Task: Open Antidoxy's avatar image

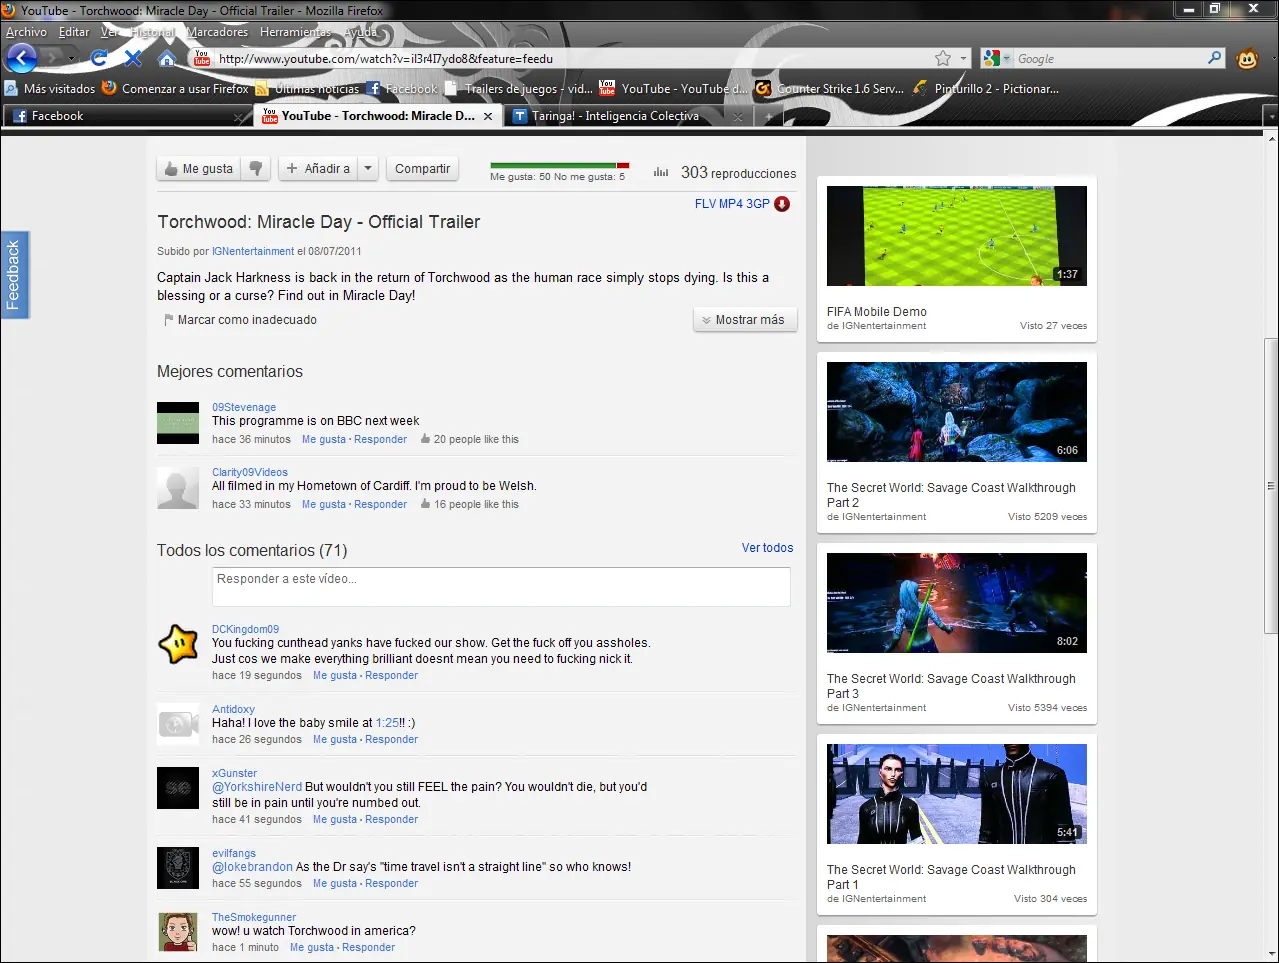Action: coord(178,724)
